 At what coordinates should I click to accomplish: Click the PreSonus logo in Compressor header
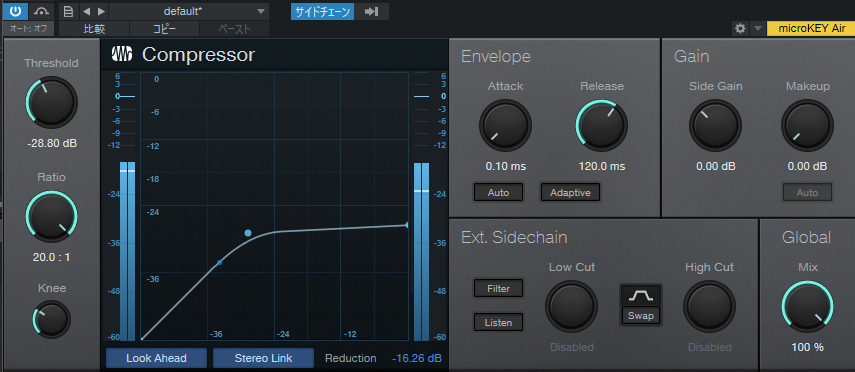click(x=122, y=54)
